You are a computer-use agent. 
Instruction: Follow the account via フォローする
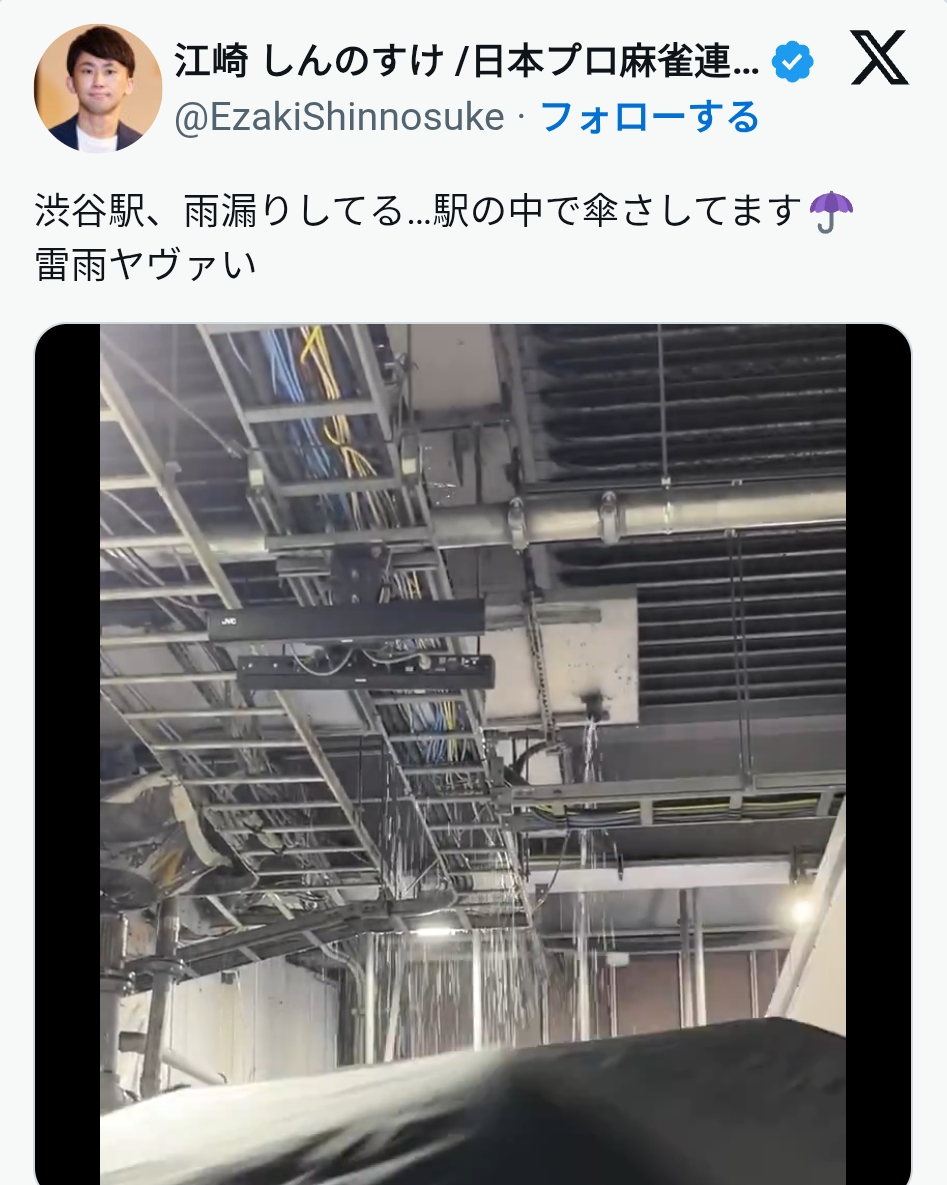[x=650, y=117]
